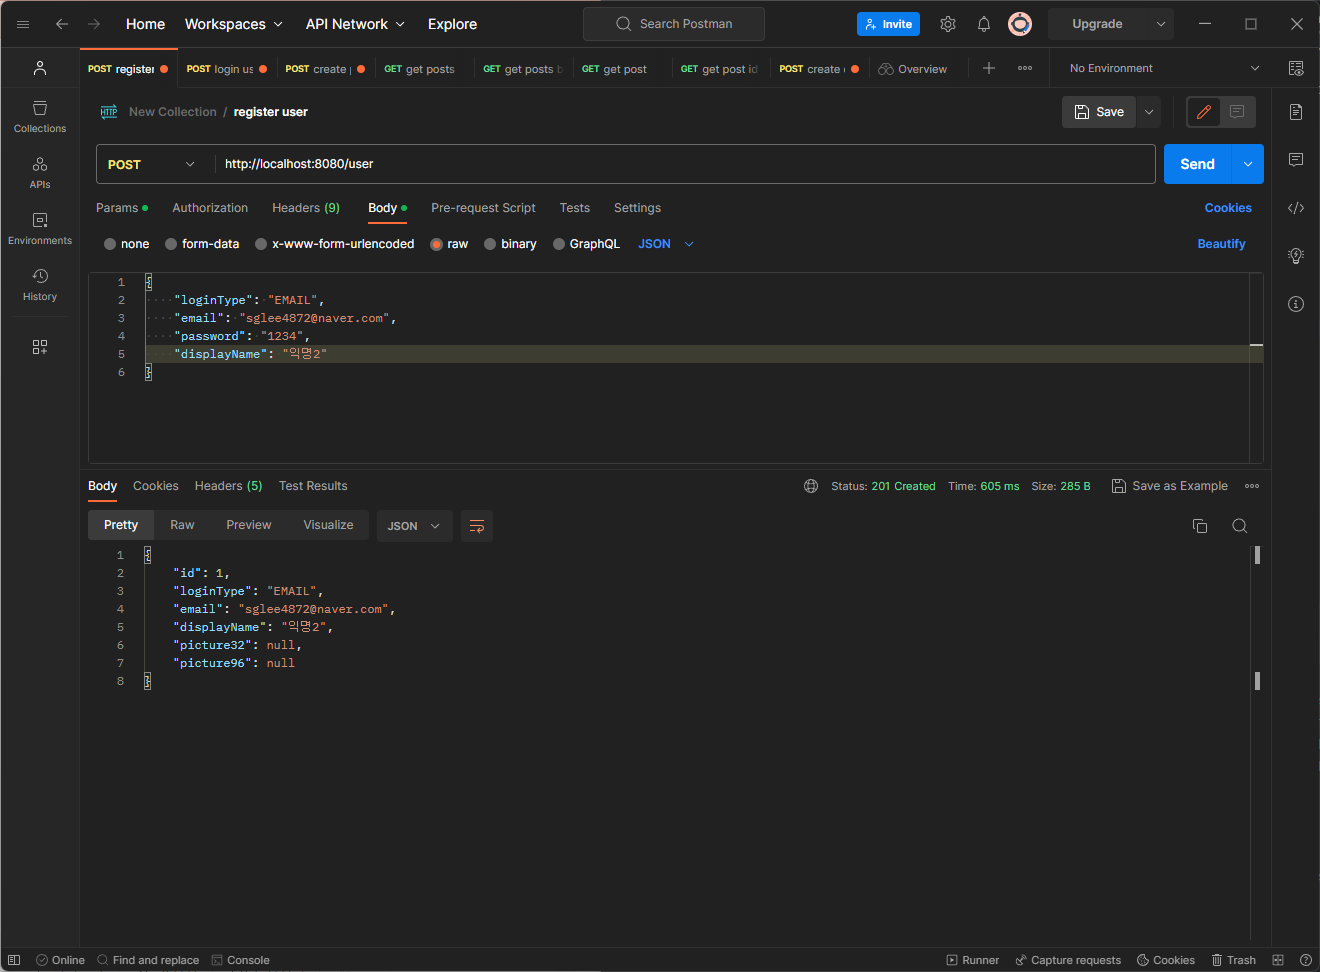Save the request
Screen dimensions: 1320x972
1099,112
